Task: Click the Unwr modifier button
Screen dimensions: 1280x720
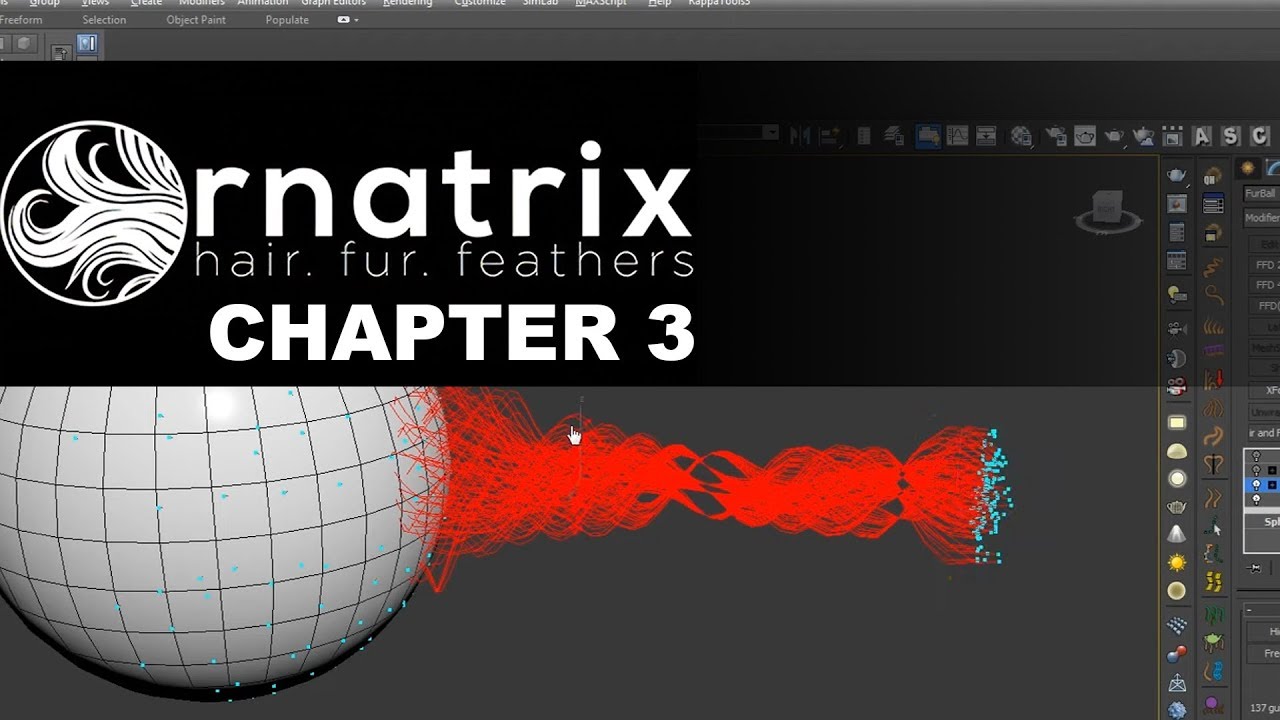Action: pos(1265,412)
